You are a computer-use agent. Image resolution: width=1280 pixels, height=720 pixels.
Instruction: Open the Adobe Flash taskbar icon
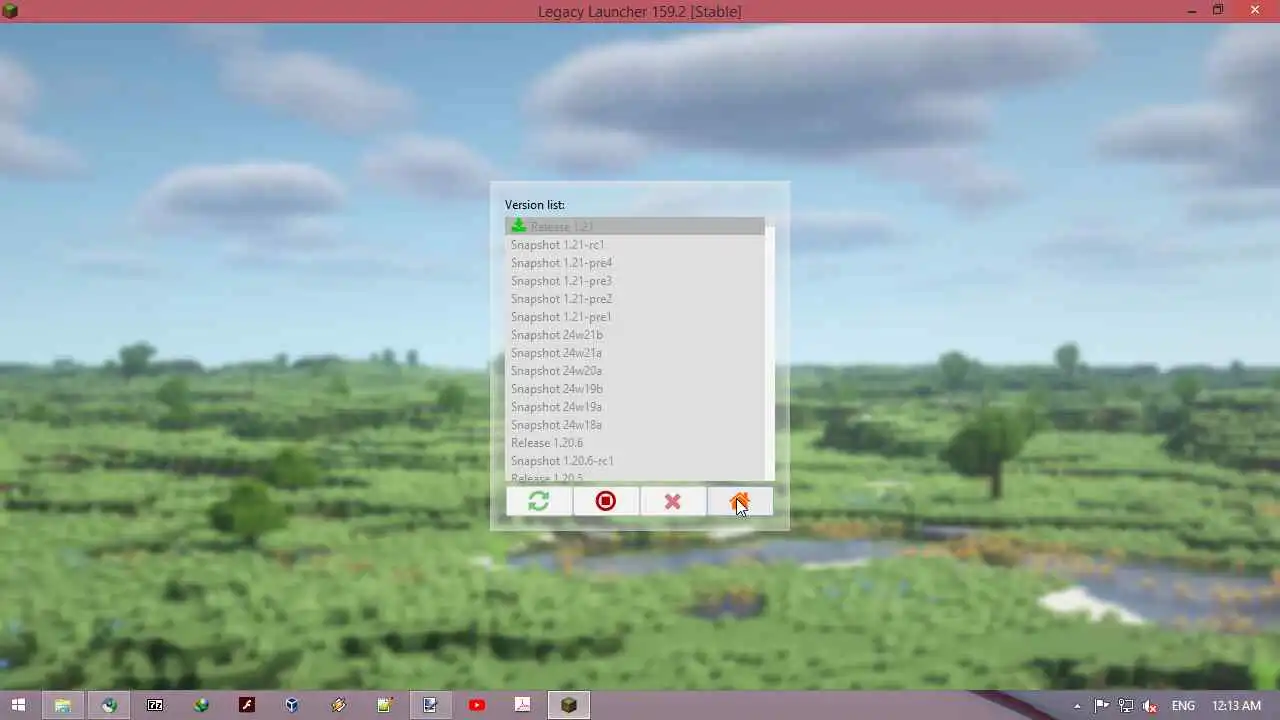(x=247, y=705)
